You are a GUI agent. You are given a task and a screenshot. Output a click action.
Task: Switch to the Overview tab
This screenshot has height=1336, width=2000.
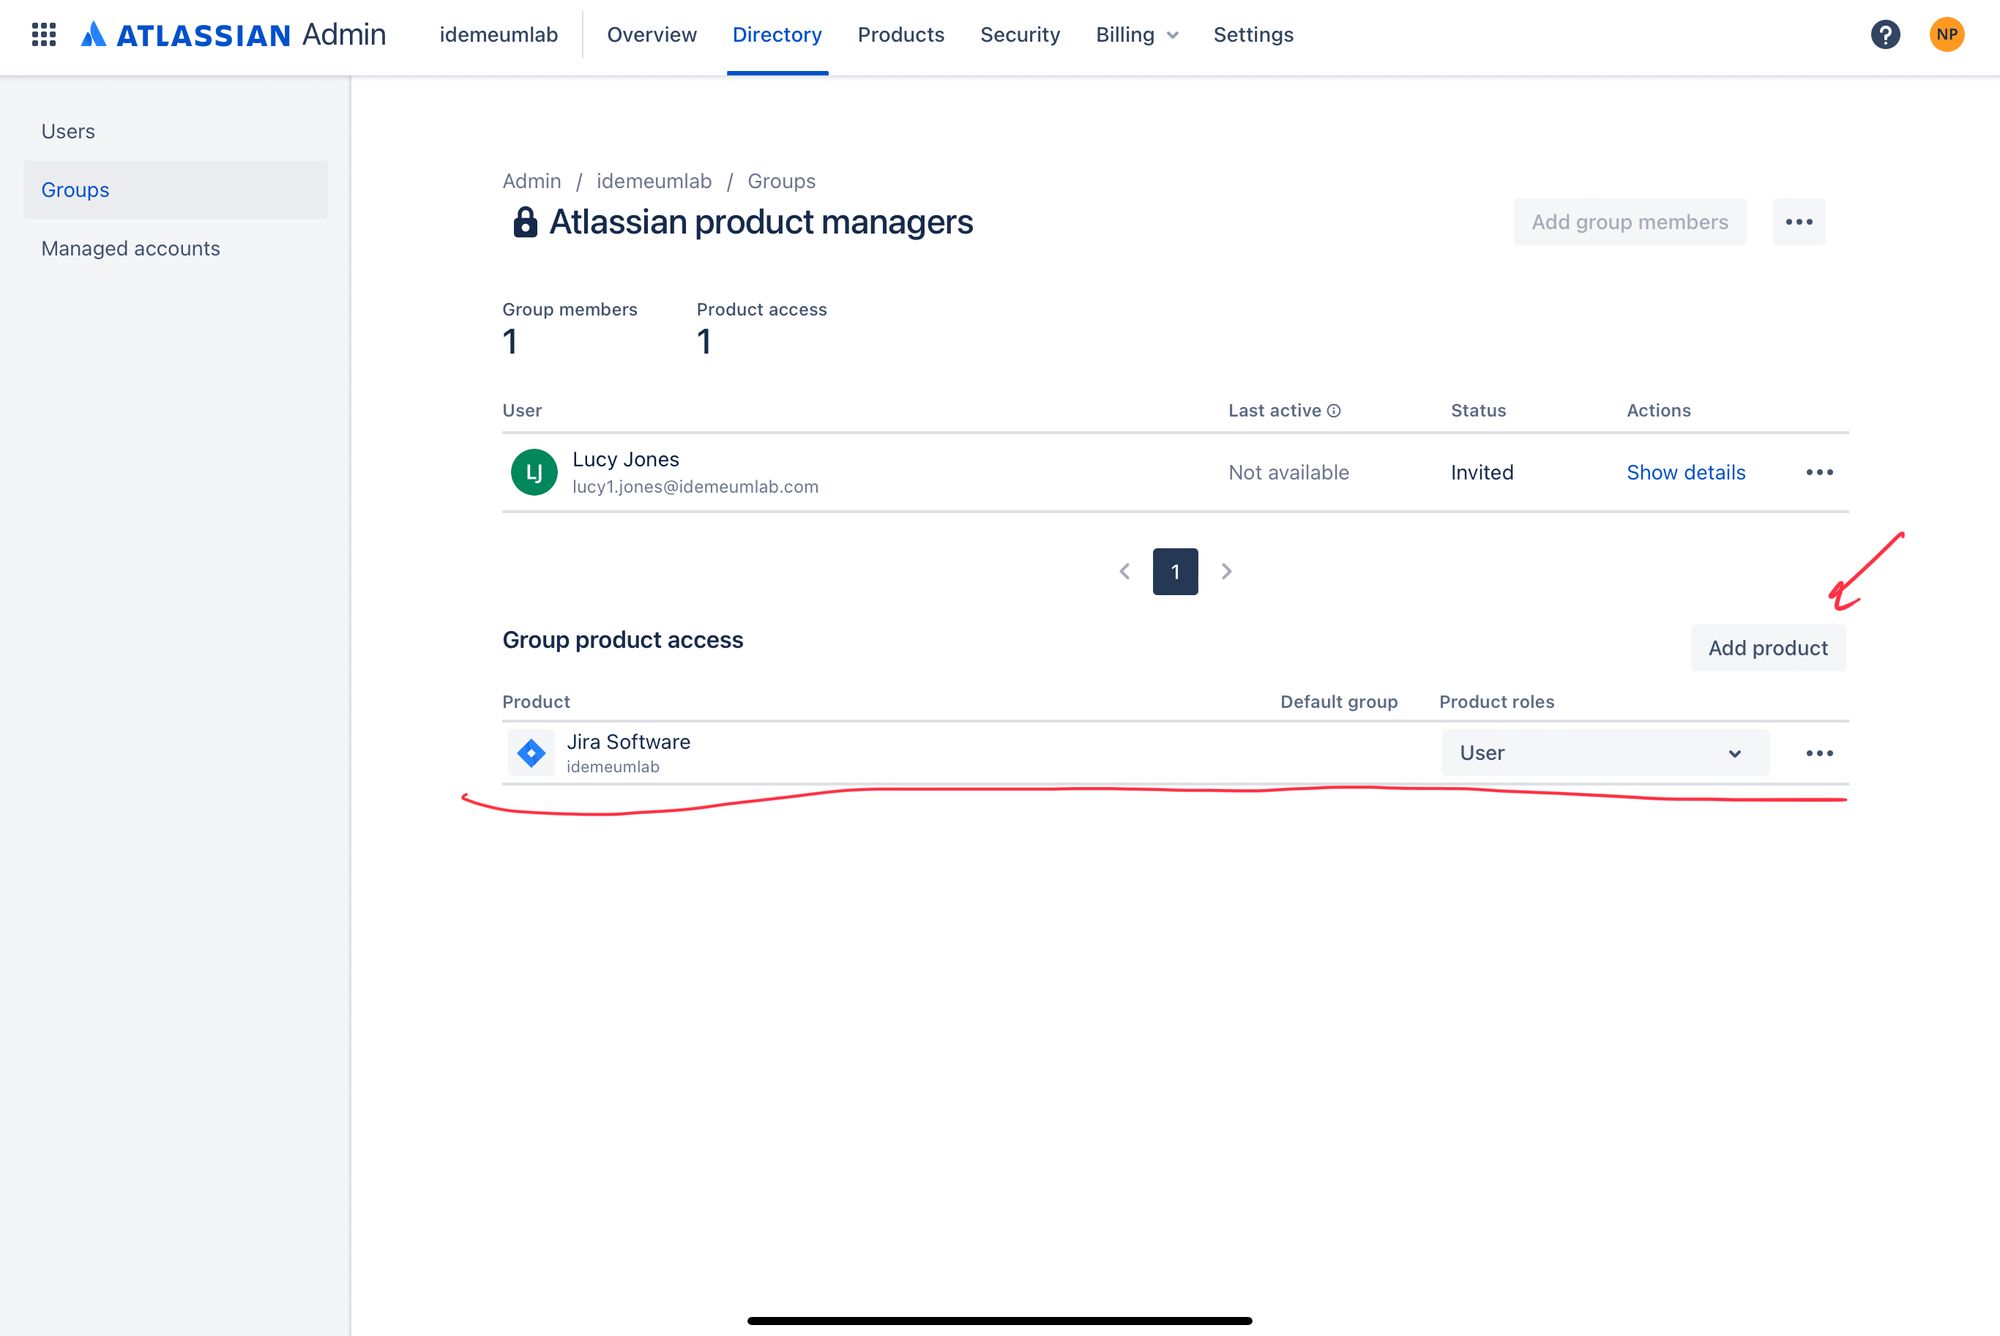[652, 35]
